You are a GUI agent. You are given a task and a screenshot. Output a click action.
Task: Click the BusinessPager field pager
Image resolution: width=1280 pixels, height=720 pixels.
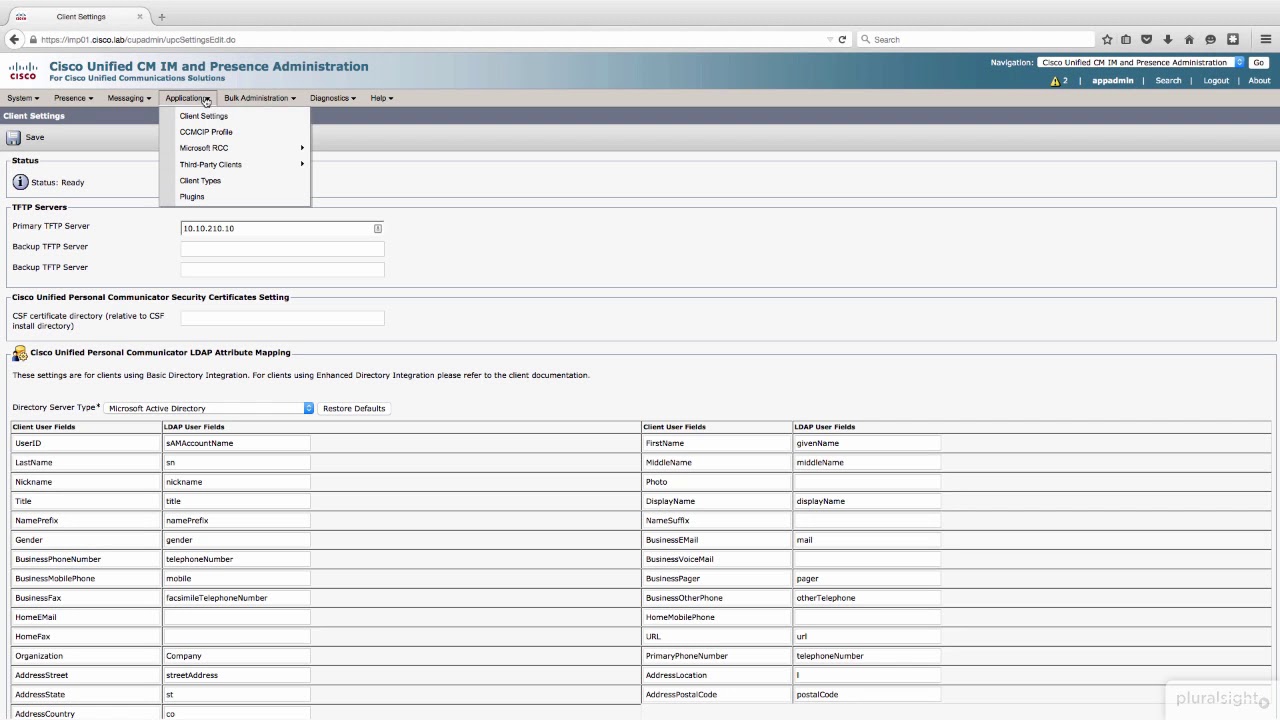(x=867, y=579)
